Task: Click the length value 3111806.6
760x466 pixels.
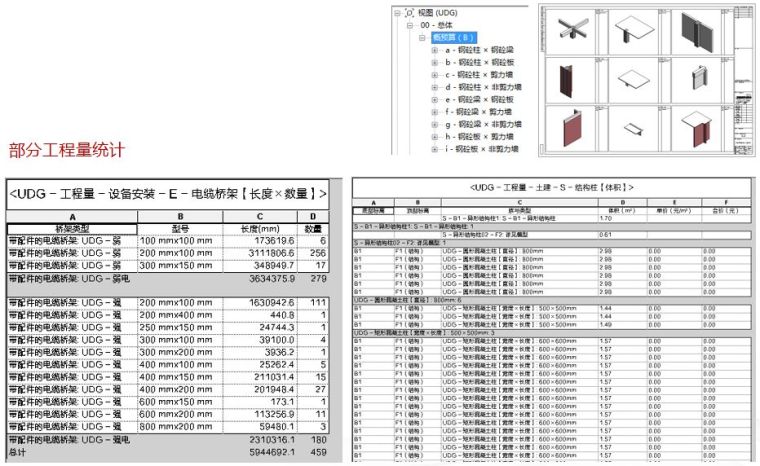Action: (271, 253)
